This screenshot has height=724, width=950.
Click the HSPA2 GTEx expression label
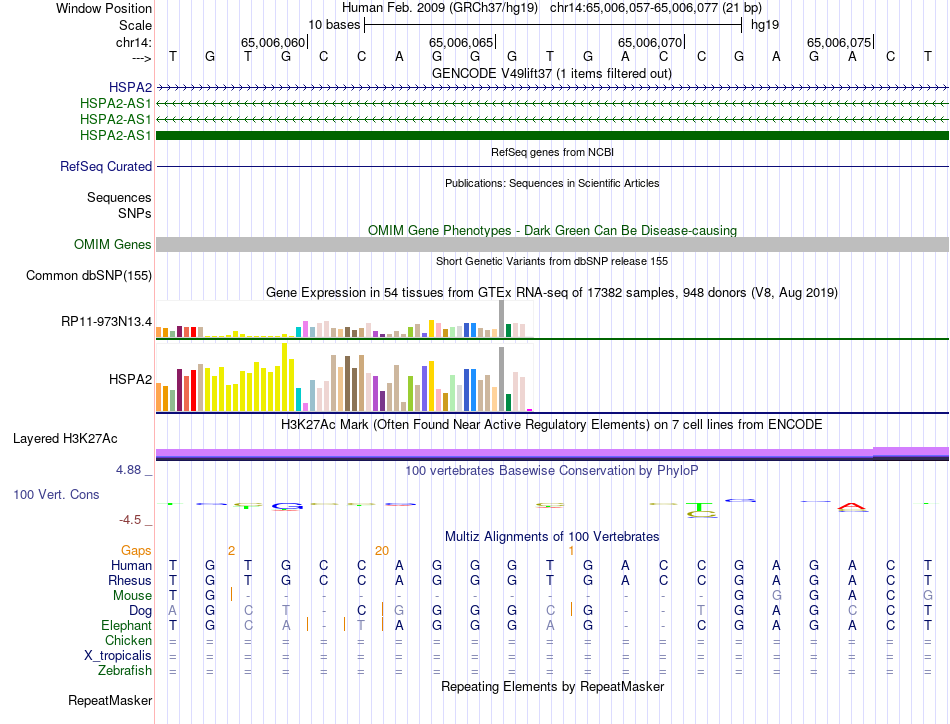(x=130, y=379)
